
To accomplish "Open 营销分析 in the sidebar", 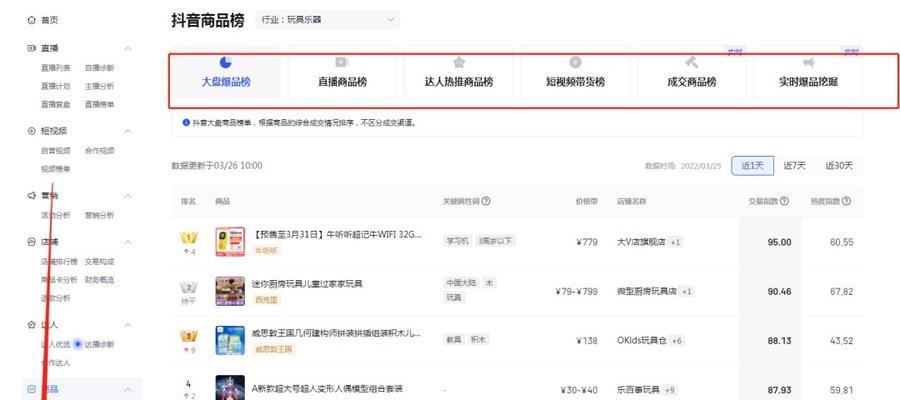I will (x=100, y=215).
